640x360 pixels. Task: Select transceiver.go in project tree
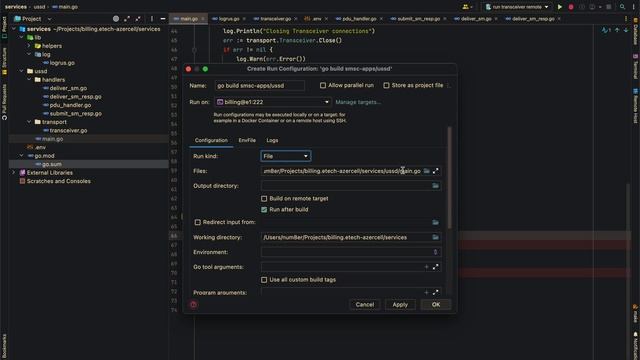pos(68,131)
